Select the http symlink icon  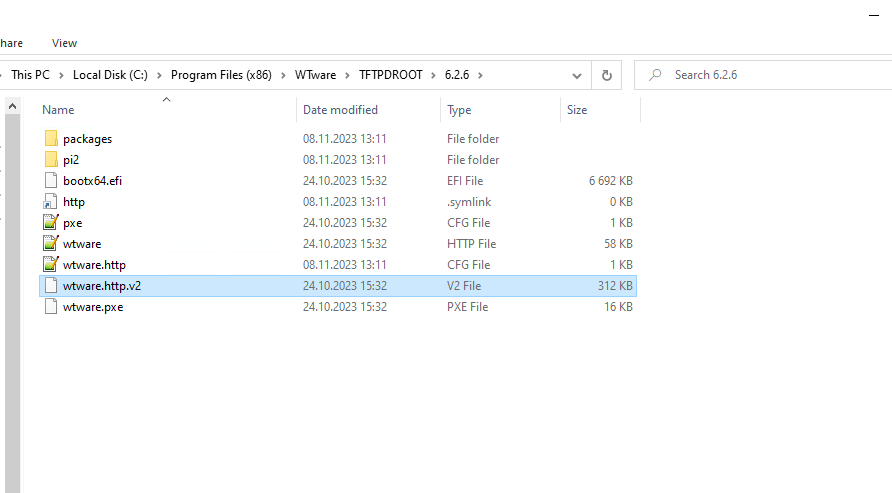click(x=51, y=202)
